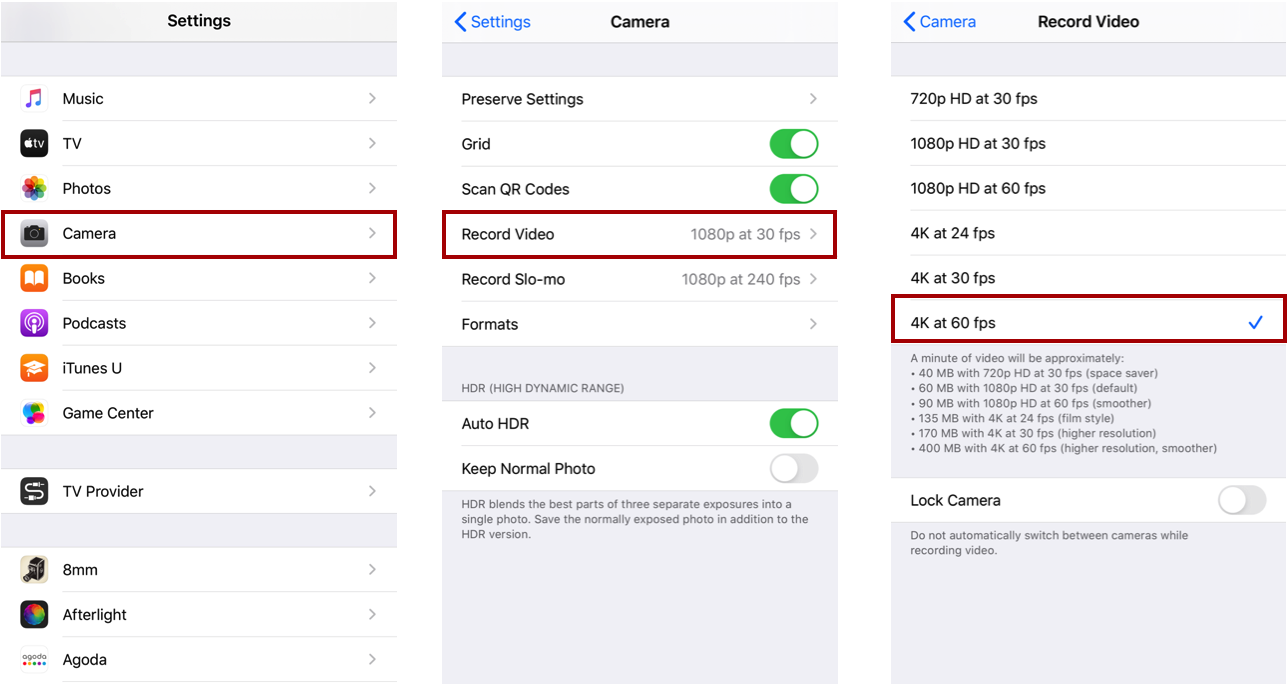Tap the orange Books icon
Image resolution: width=1288 pixels, height=686 pixels.
coord(34,278)
